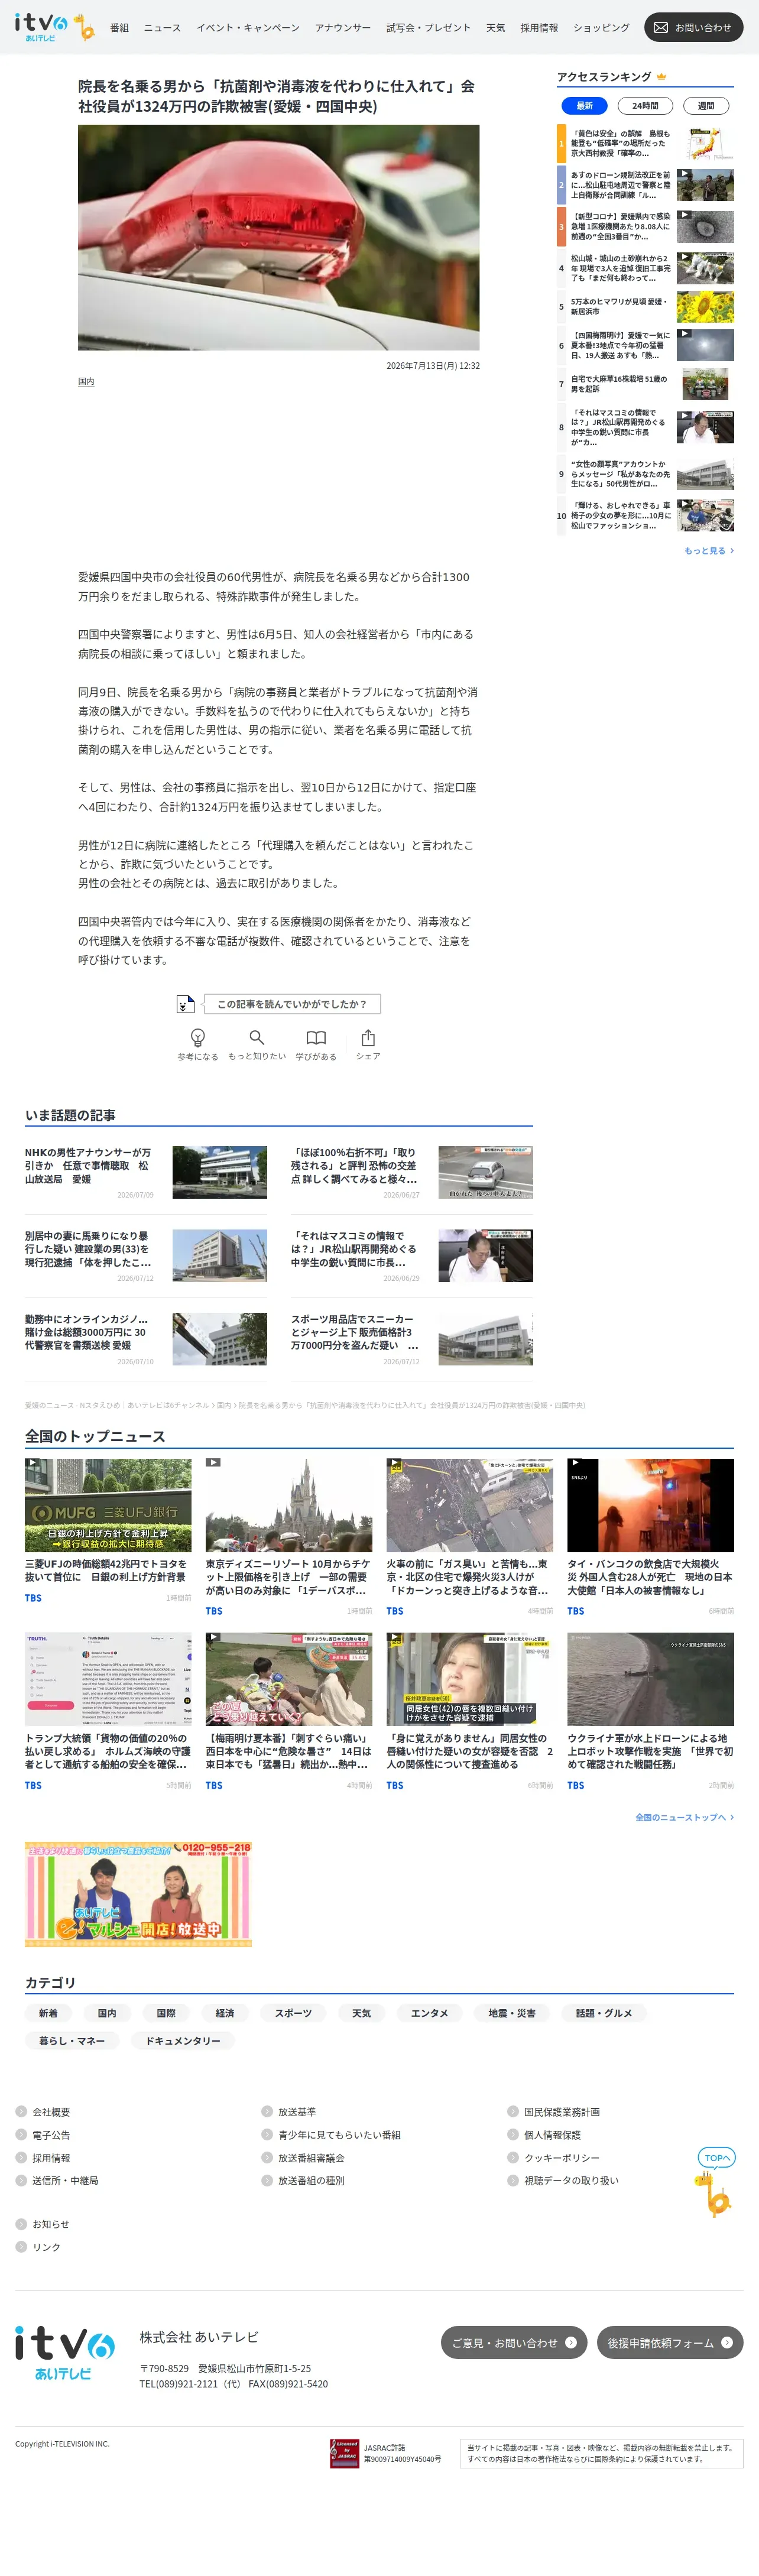The height and width of the screenshot is (2576, 759).
Task: Select 試写会・プレゼント in the header navigation
Action: 428,28
